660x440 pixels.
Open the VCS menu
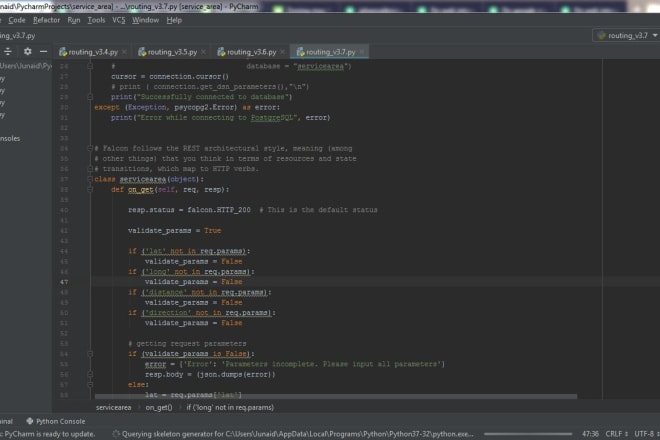click(118, 20)
